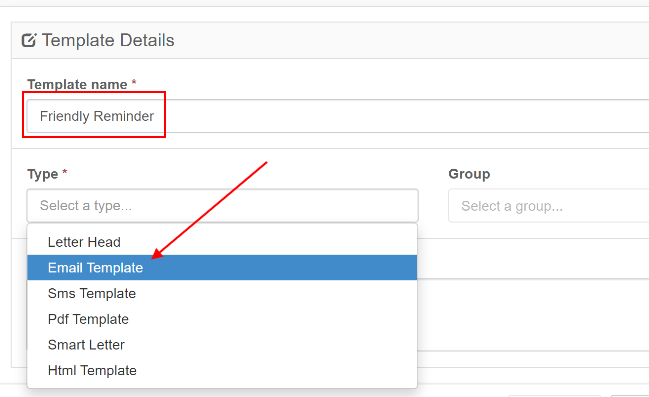This screenshot has height=397, width=649.
Task: Click the Select a group placeholder text
Action: click(512, 206)
